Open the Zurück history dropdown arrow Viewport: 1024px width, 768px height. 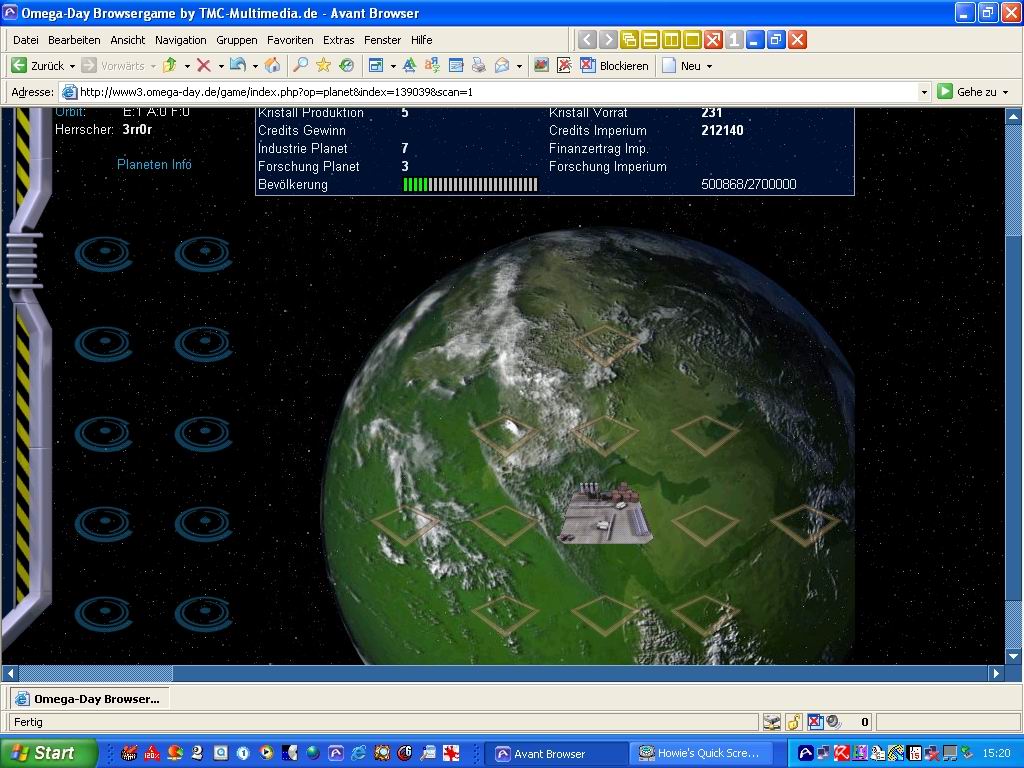pos(72,66)
